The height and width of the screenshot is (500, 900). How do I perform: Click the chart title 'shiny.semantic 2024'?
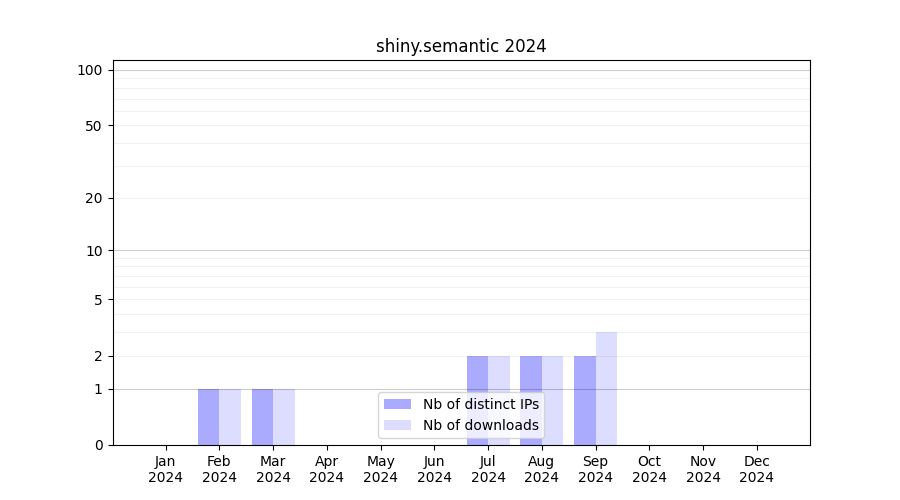[461, 46]
